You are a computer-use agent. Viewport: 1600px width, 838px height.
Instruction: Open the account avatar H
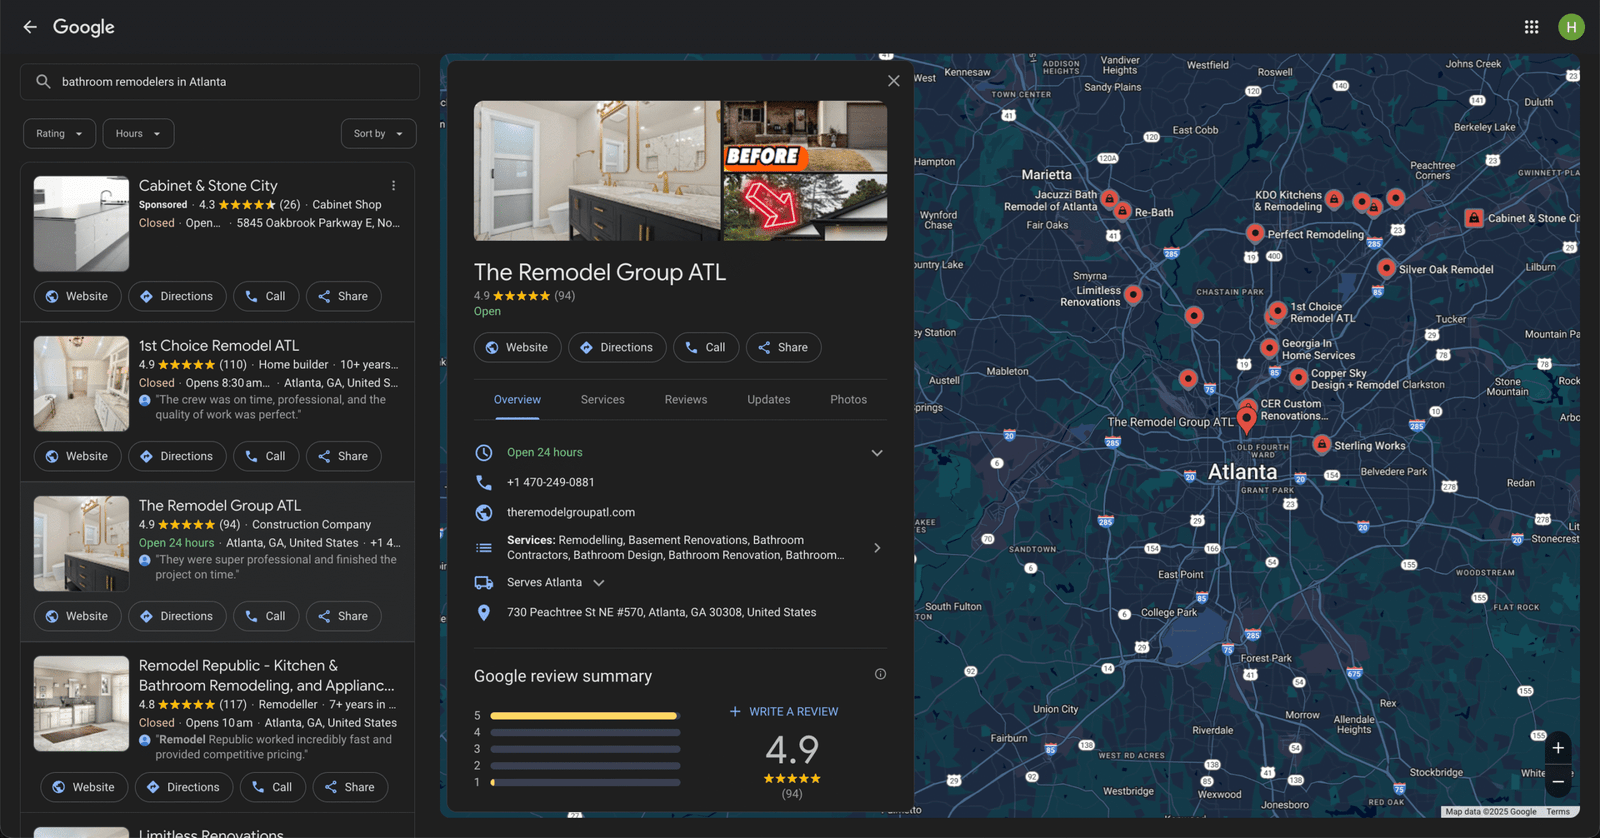1571,27
